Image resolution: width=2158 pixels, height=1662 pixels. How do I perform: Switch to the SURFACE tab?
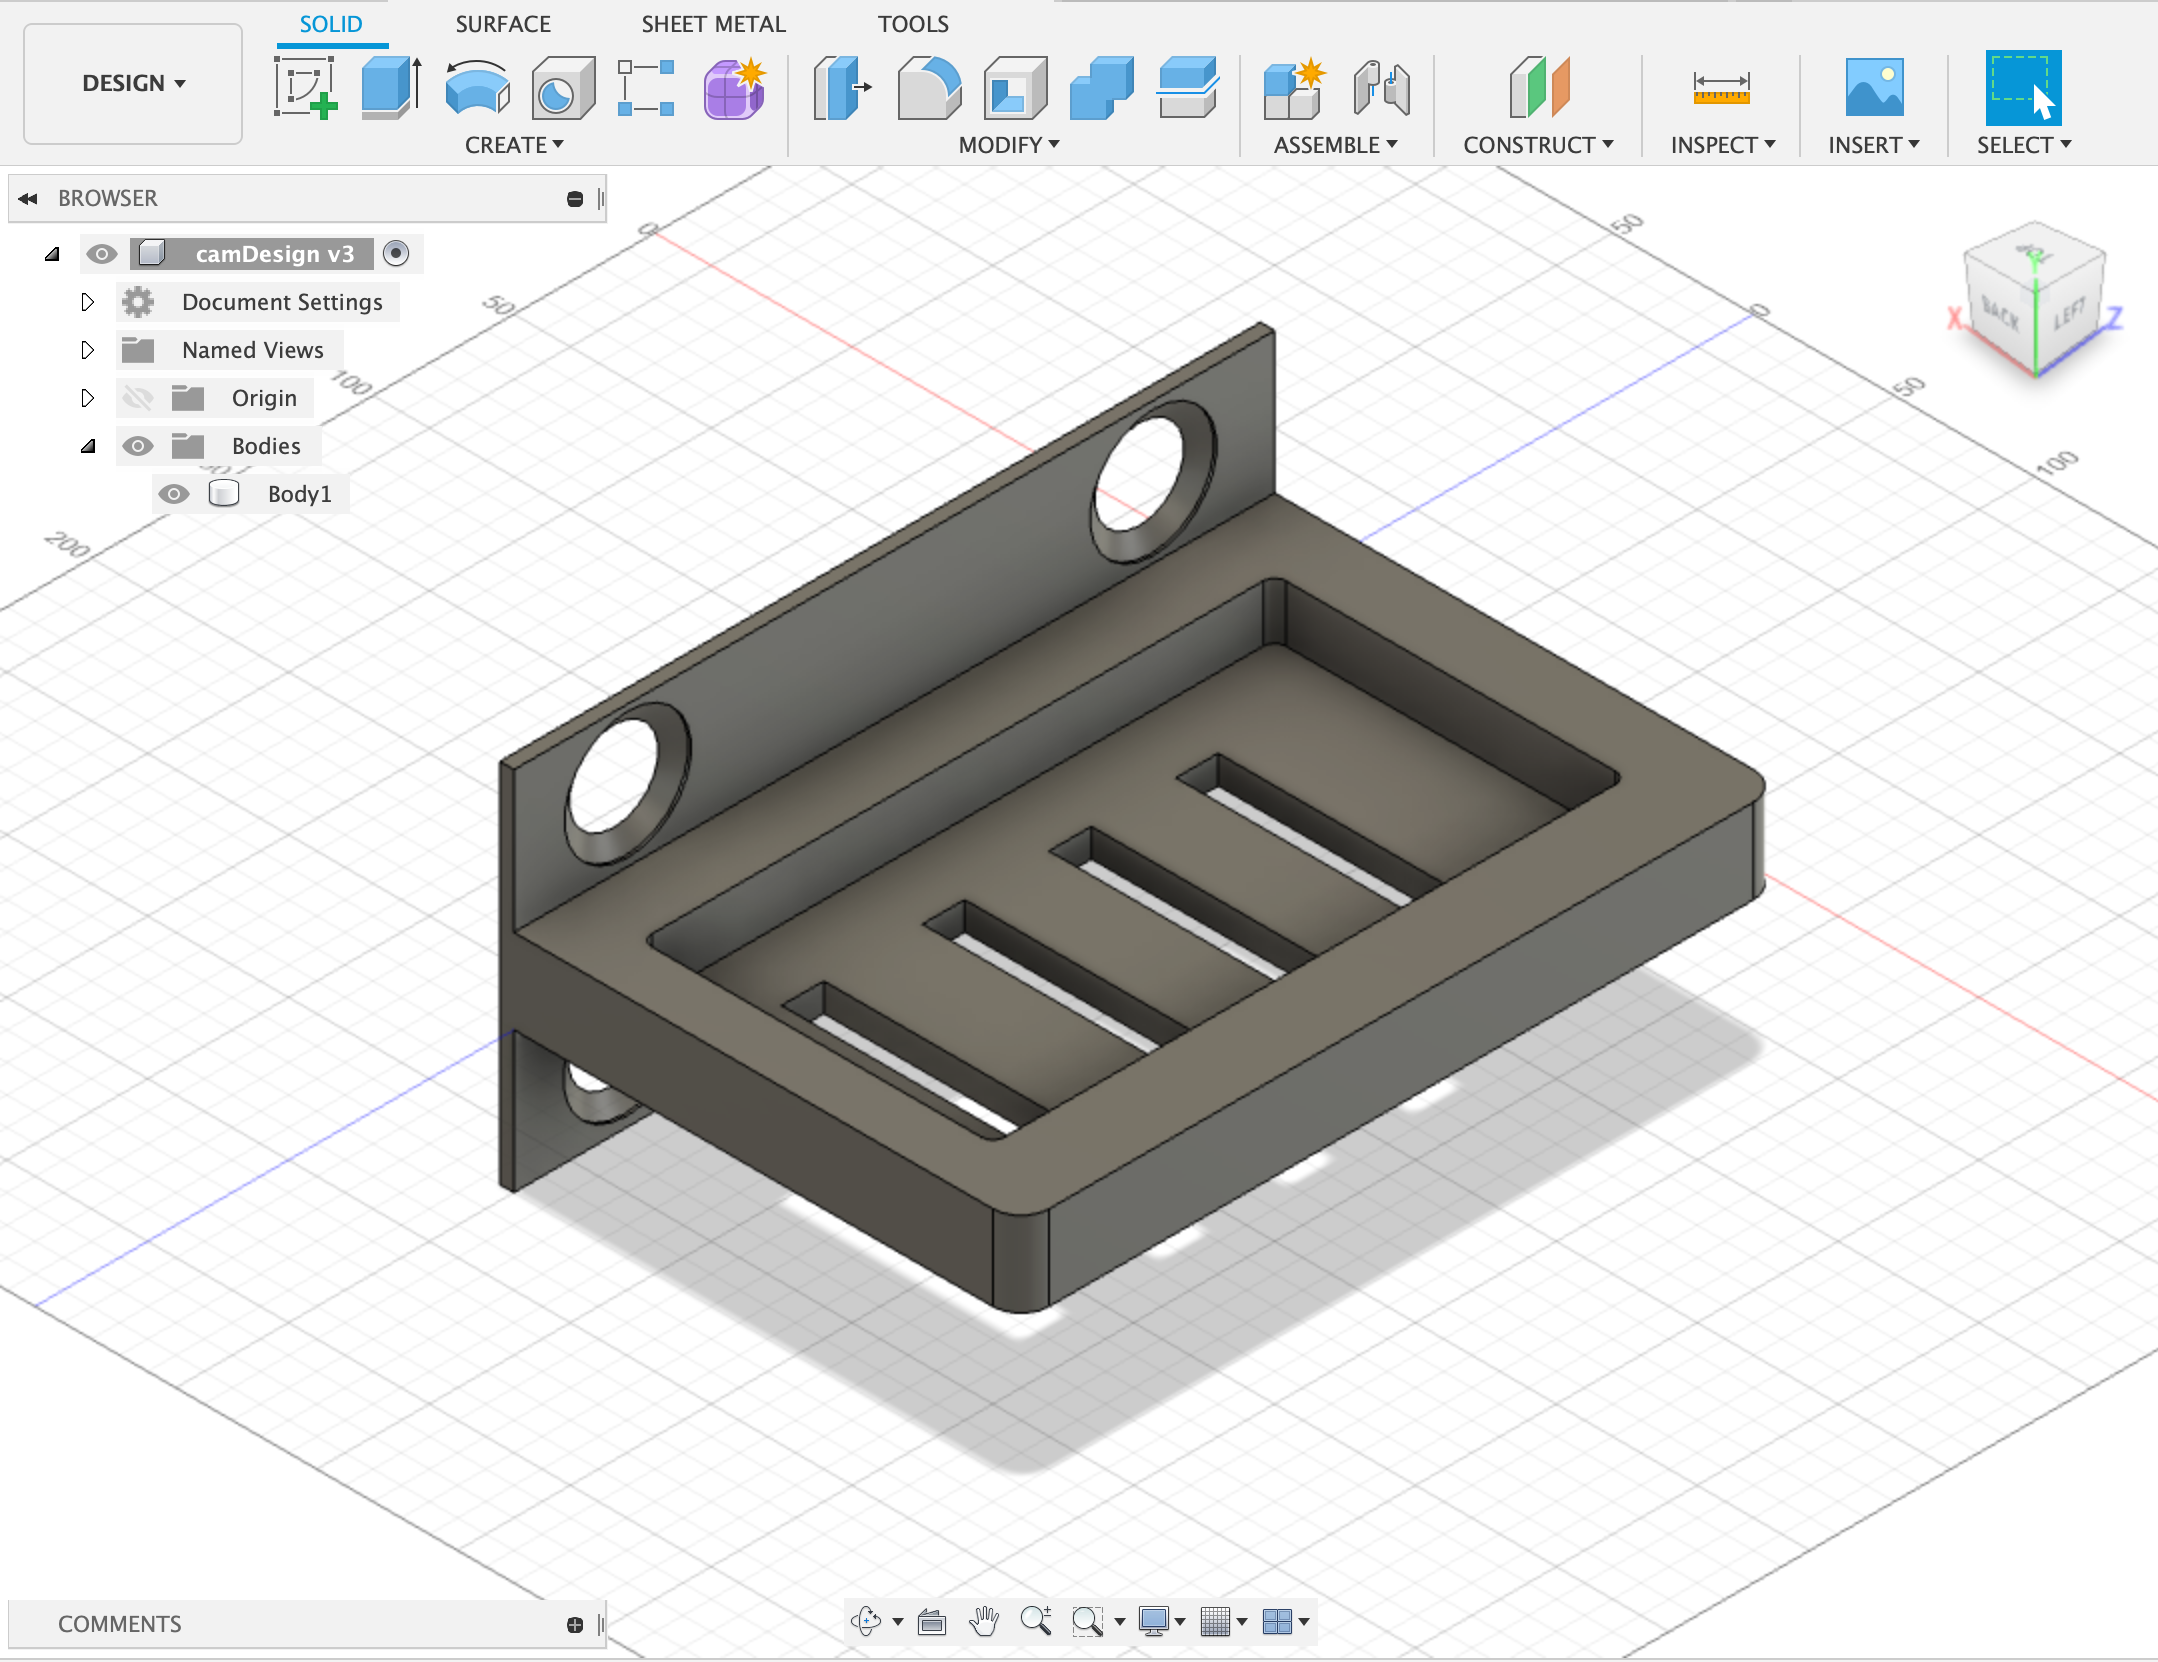click(502, 24)
